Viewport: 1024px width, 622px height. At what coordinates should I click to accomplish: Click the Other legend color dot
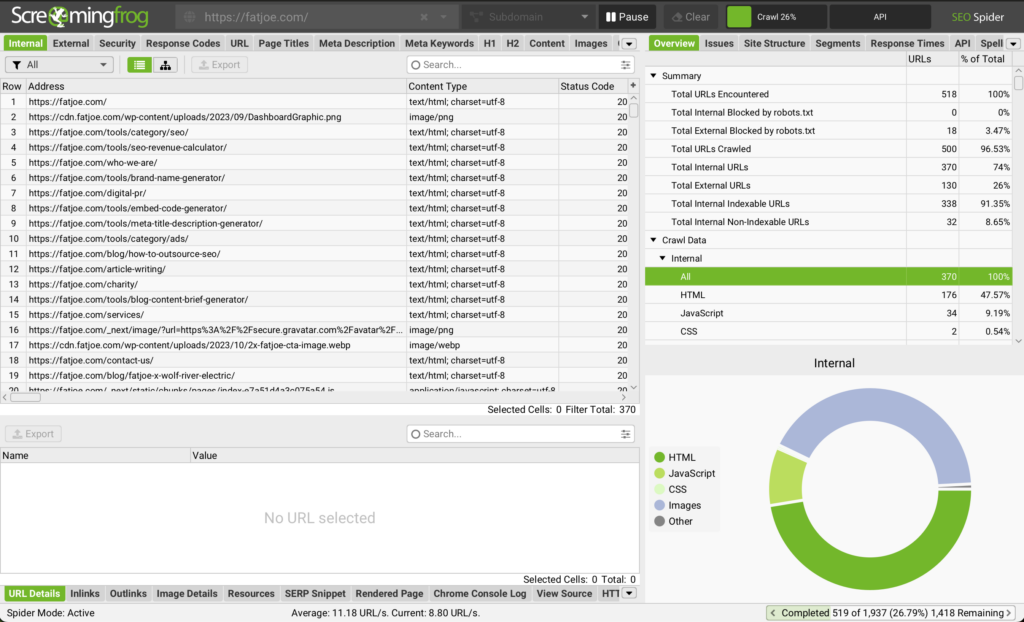(x=660, y=521)
